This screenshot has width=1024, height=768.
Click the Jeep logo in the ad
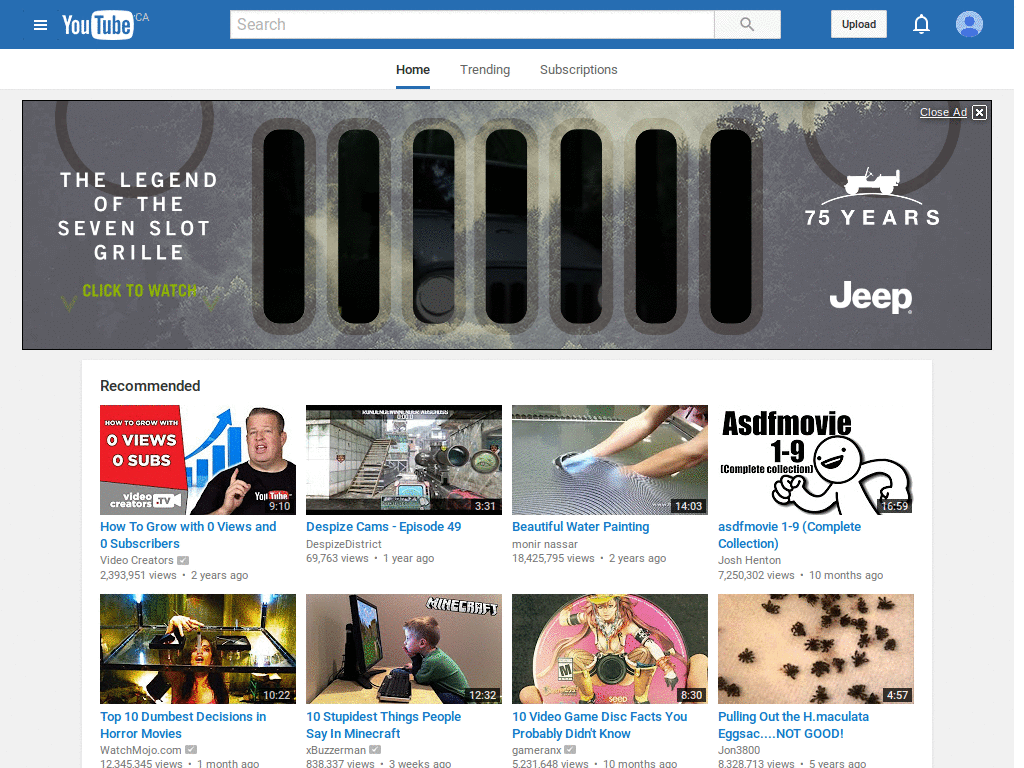click(871, 297)
